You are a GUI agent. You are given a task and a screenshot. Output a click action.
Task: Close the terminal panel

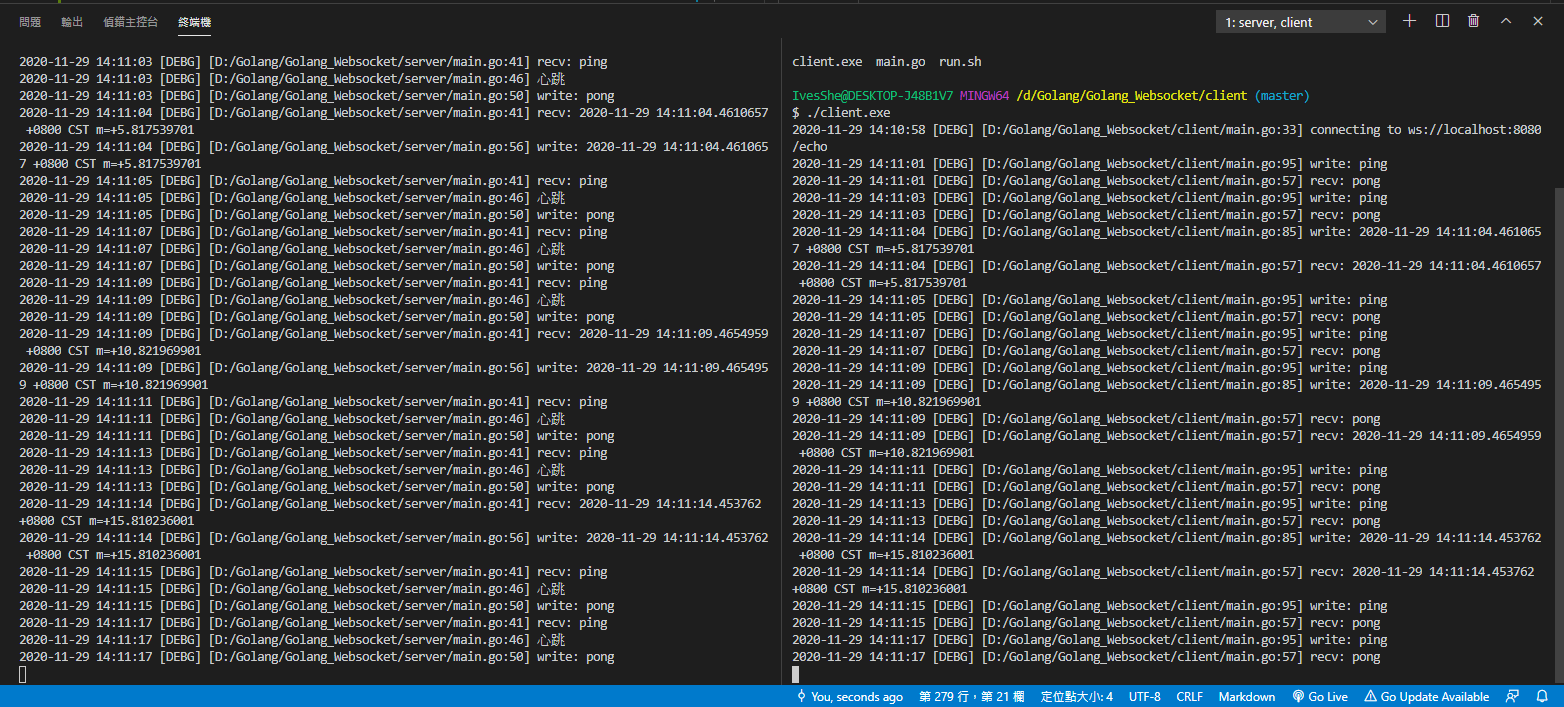click(1538, 21)
